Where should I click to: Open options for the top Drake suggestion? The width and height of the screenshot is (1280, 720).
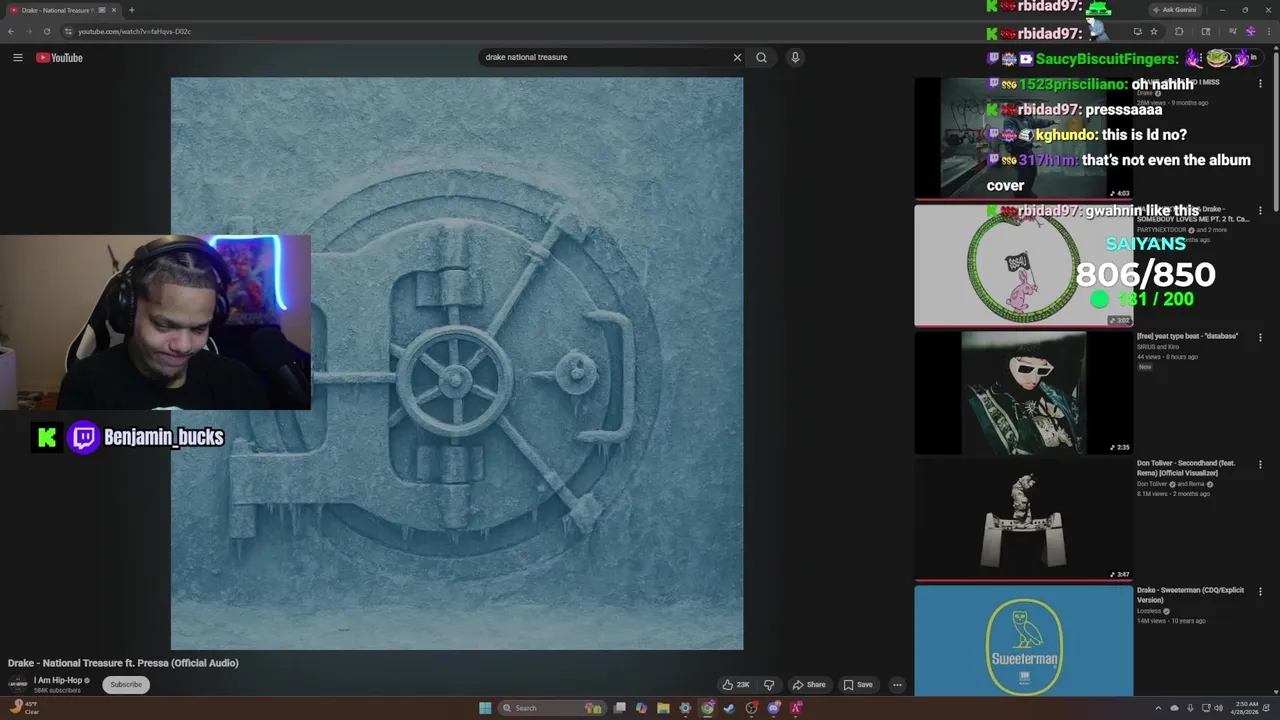point(1260,84)
